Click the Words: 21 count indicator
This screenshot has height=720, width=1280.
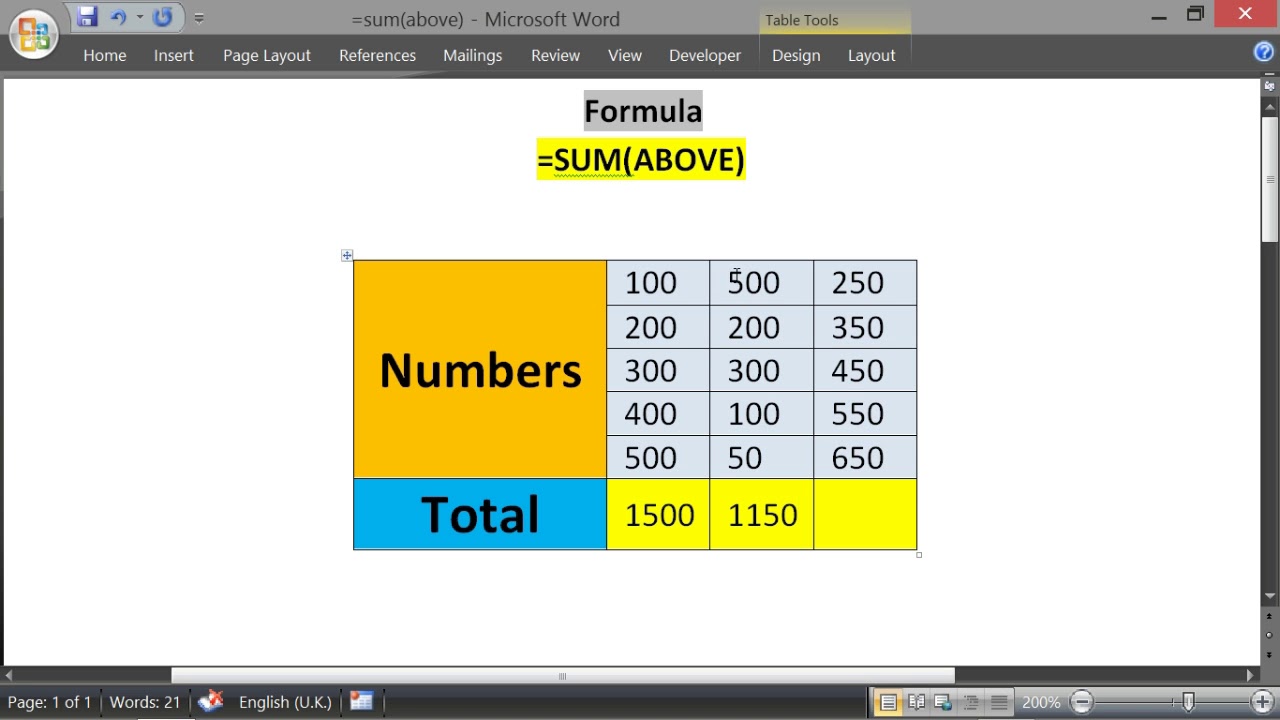pos(145,702)
